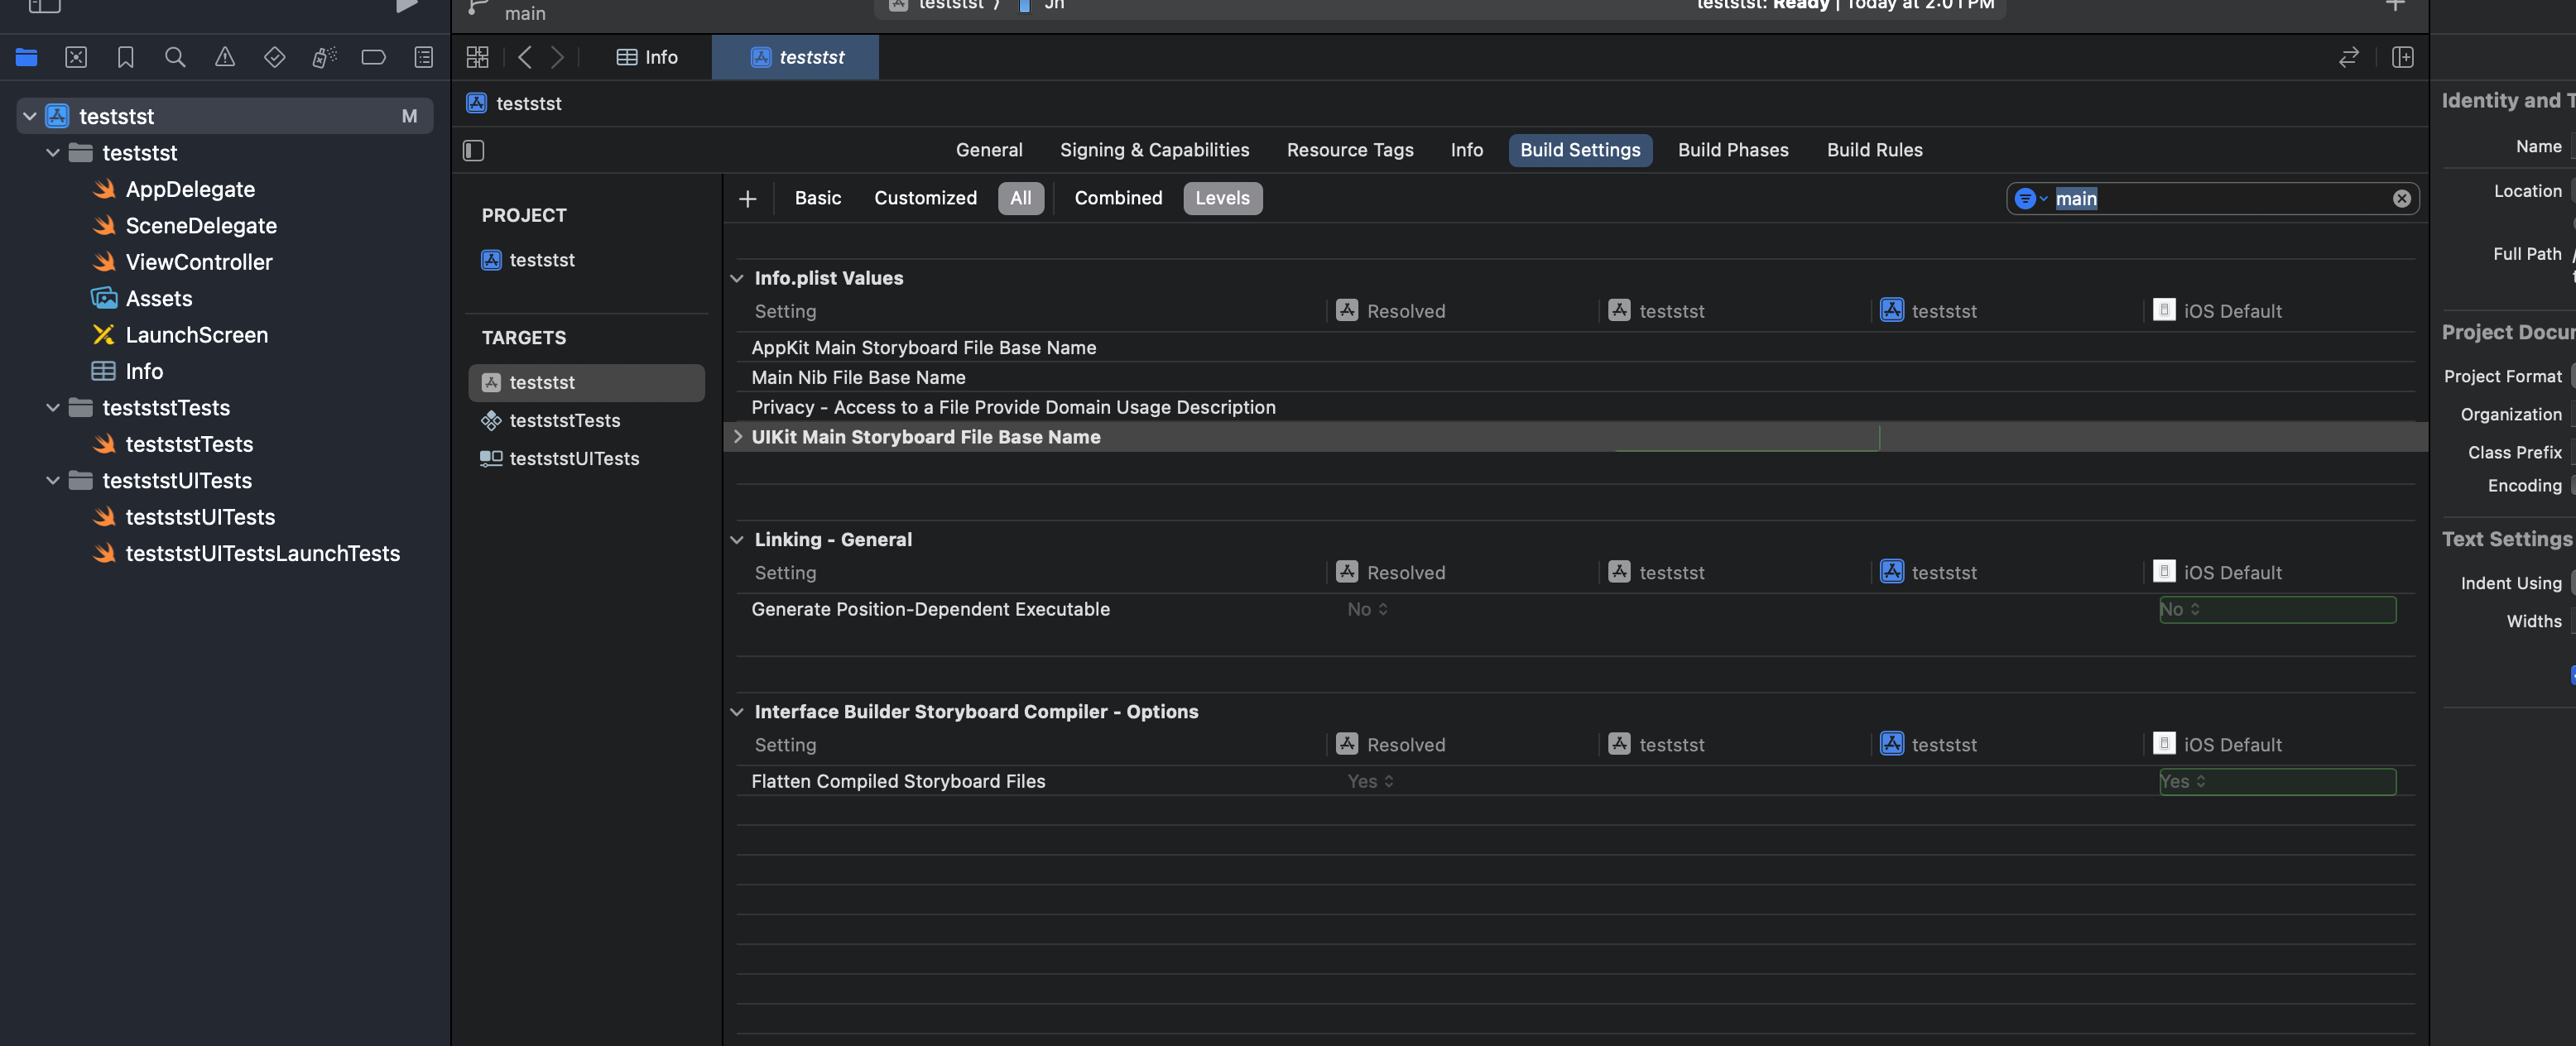Open the Debug navigator icon

tap(324, 57)
